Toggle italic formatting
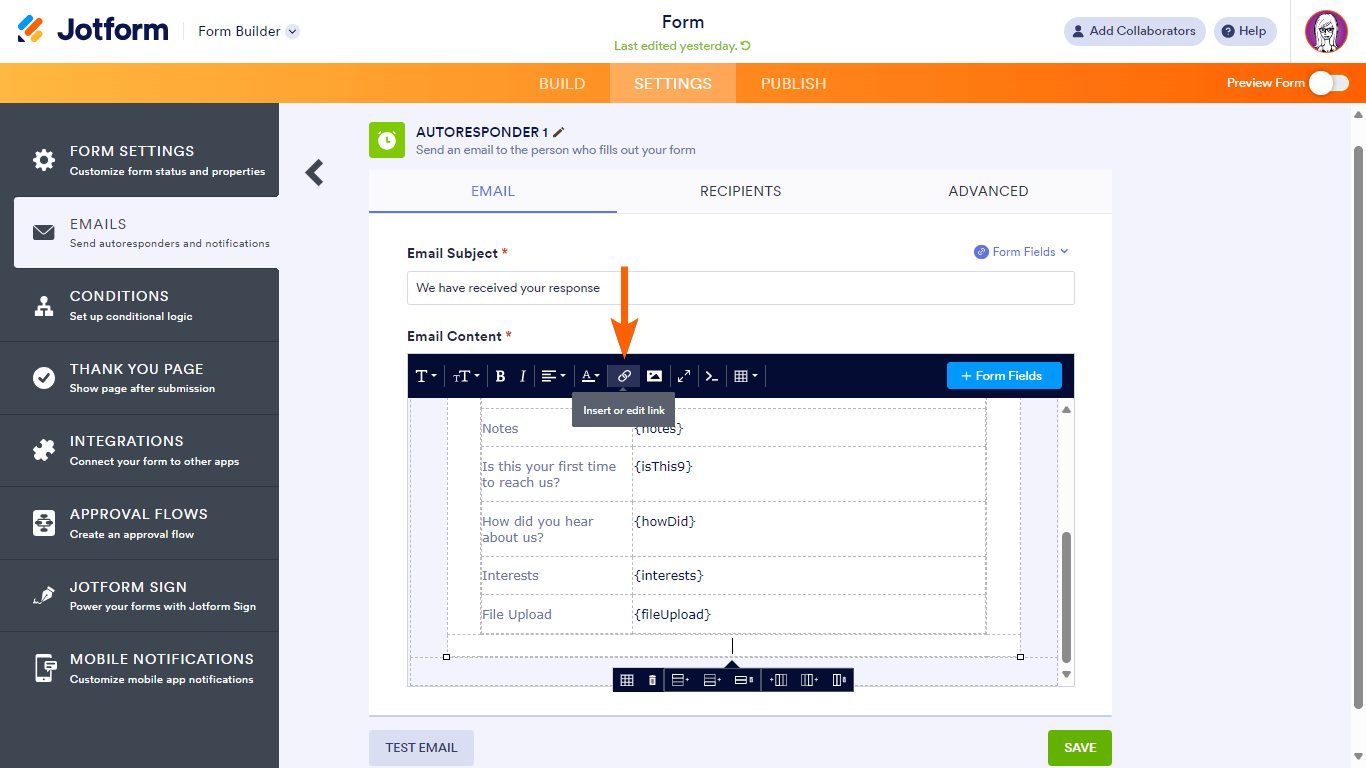The width and height of the screenshot is (1366, 768). click(522, 376)
